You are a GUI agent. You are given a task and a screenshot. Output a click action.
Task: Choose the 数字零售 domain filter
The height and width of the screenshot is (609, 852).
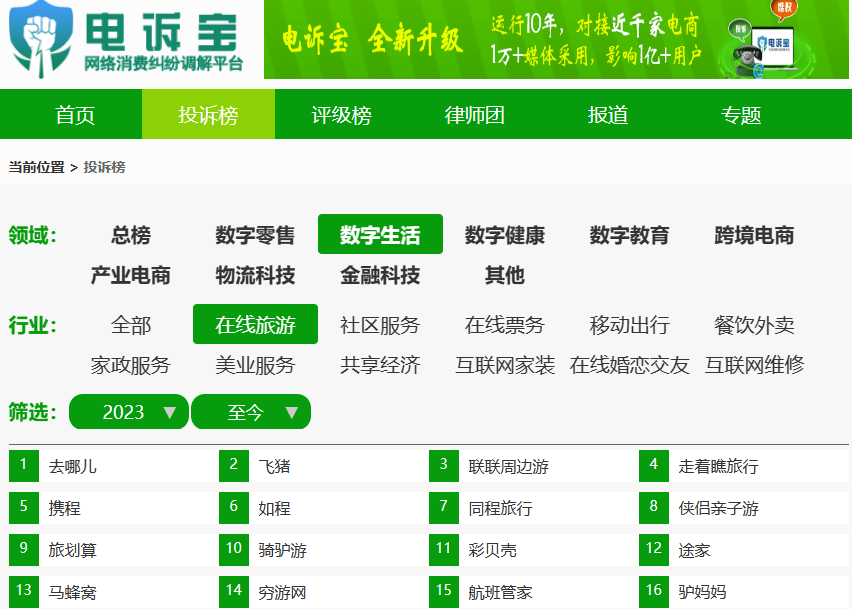255,236
